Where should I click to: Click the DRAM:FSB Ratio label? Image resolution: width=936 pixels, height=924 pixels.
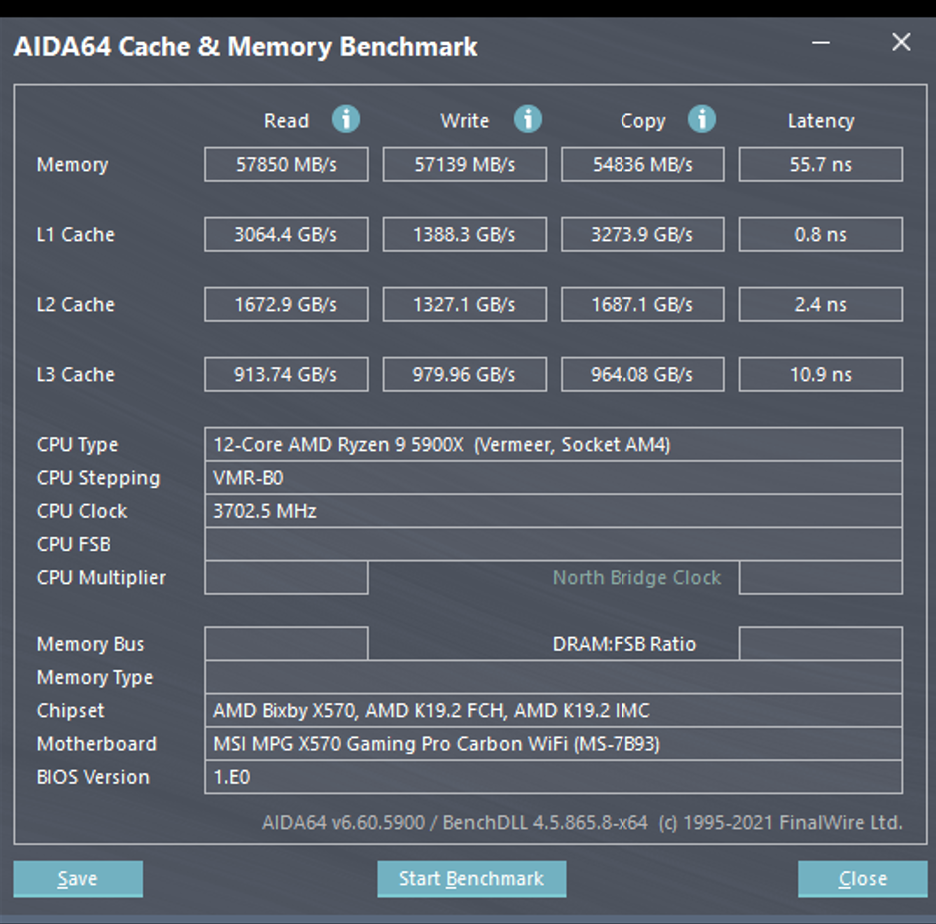(x=624, y=643)
